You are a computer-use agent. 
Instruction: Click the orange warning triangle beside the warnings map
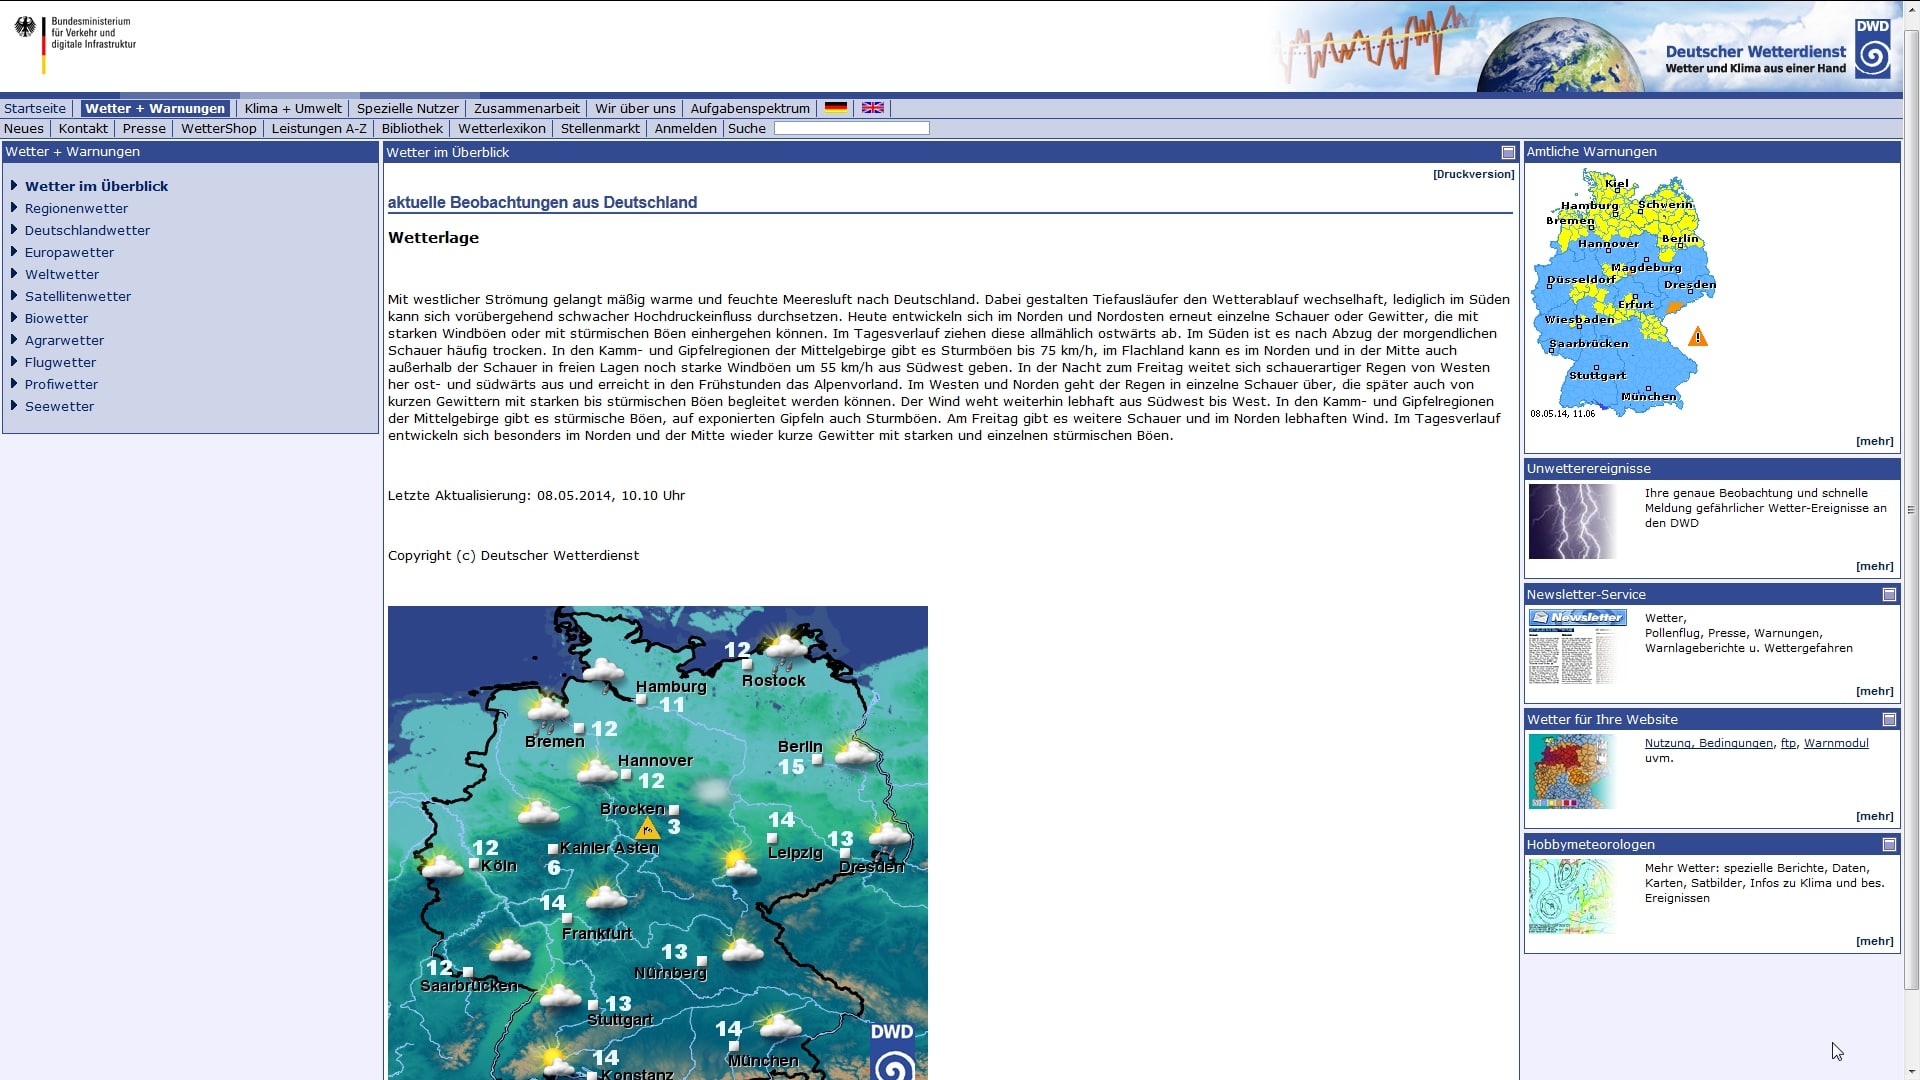click(1698, 337)
